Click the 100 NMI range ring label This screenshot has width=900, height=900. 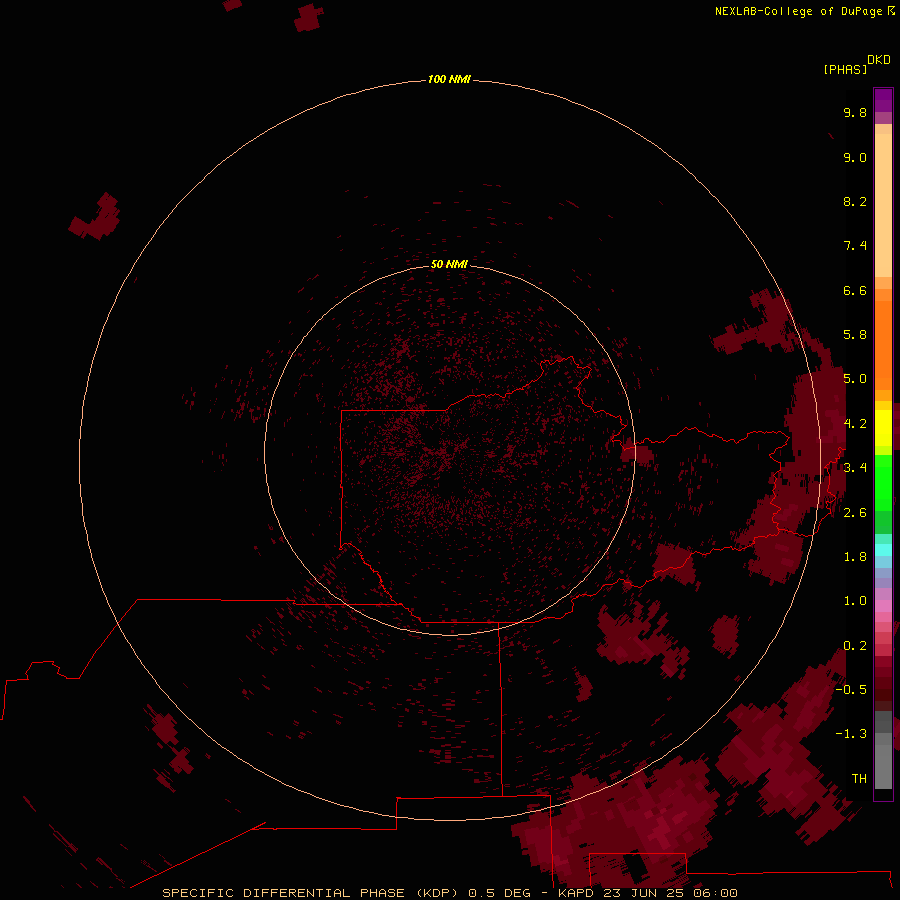(449, 79)
